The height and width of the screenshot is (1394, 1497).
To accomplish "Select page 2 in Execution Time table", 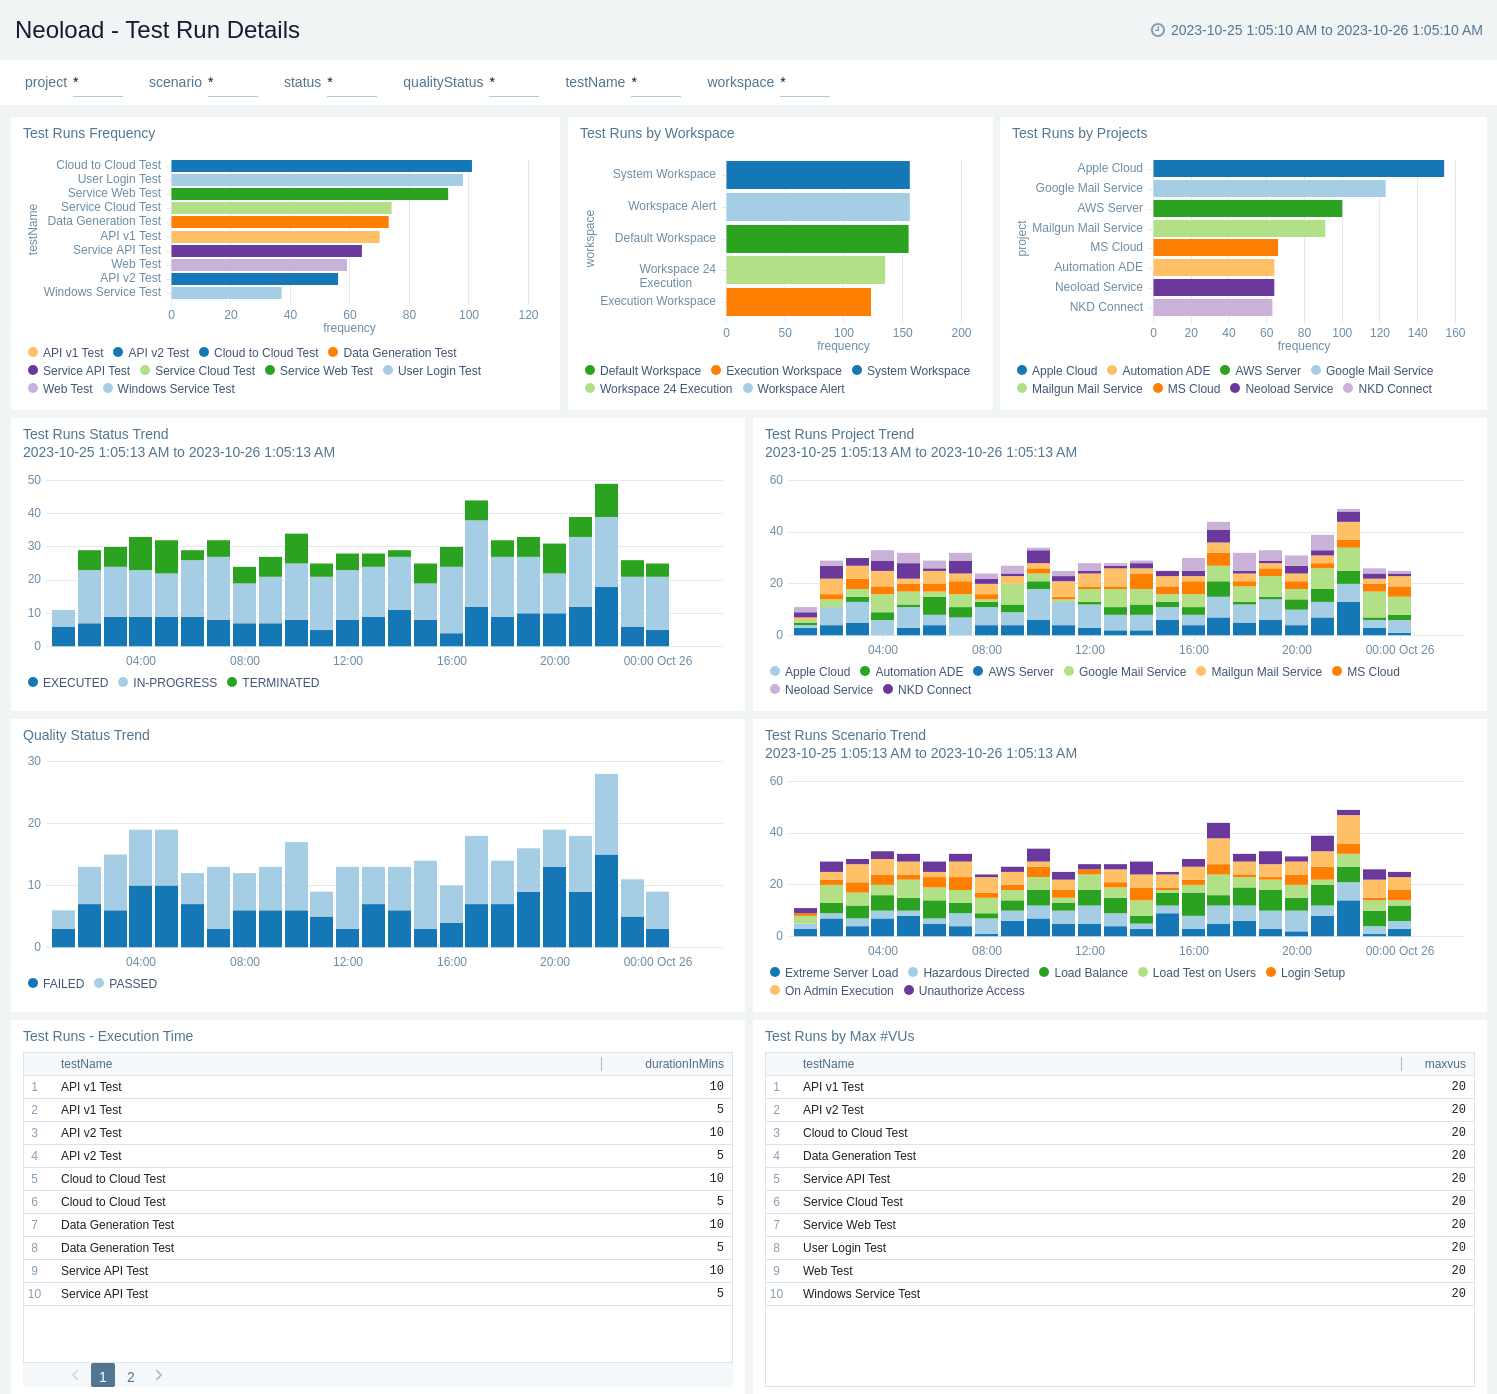I will click(x=131, y=1377).
